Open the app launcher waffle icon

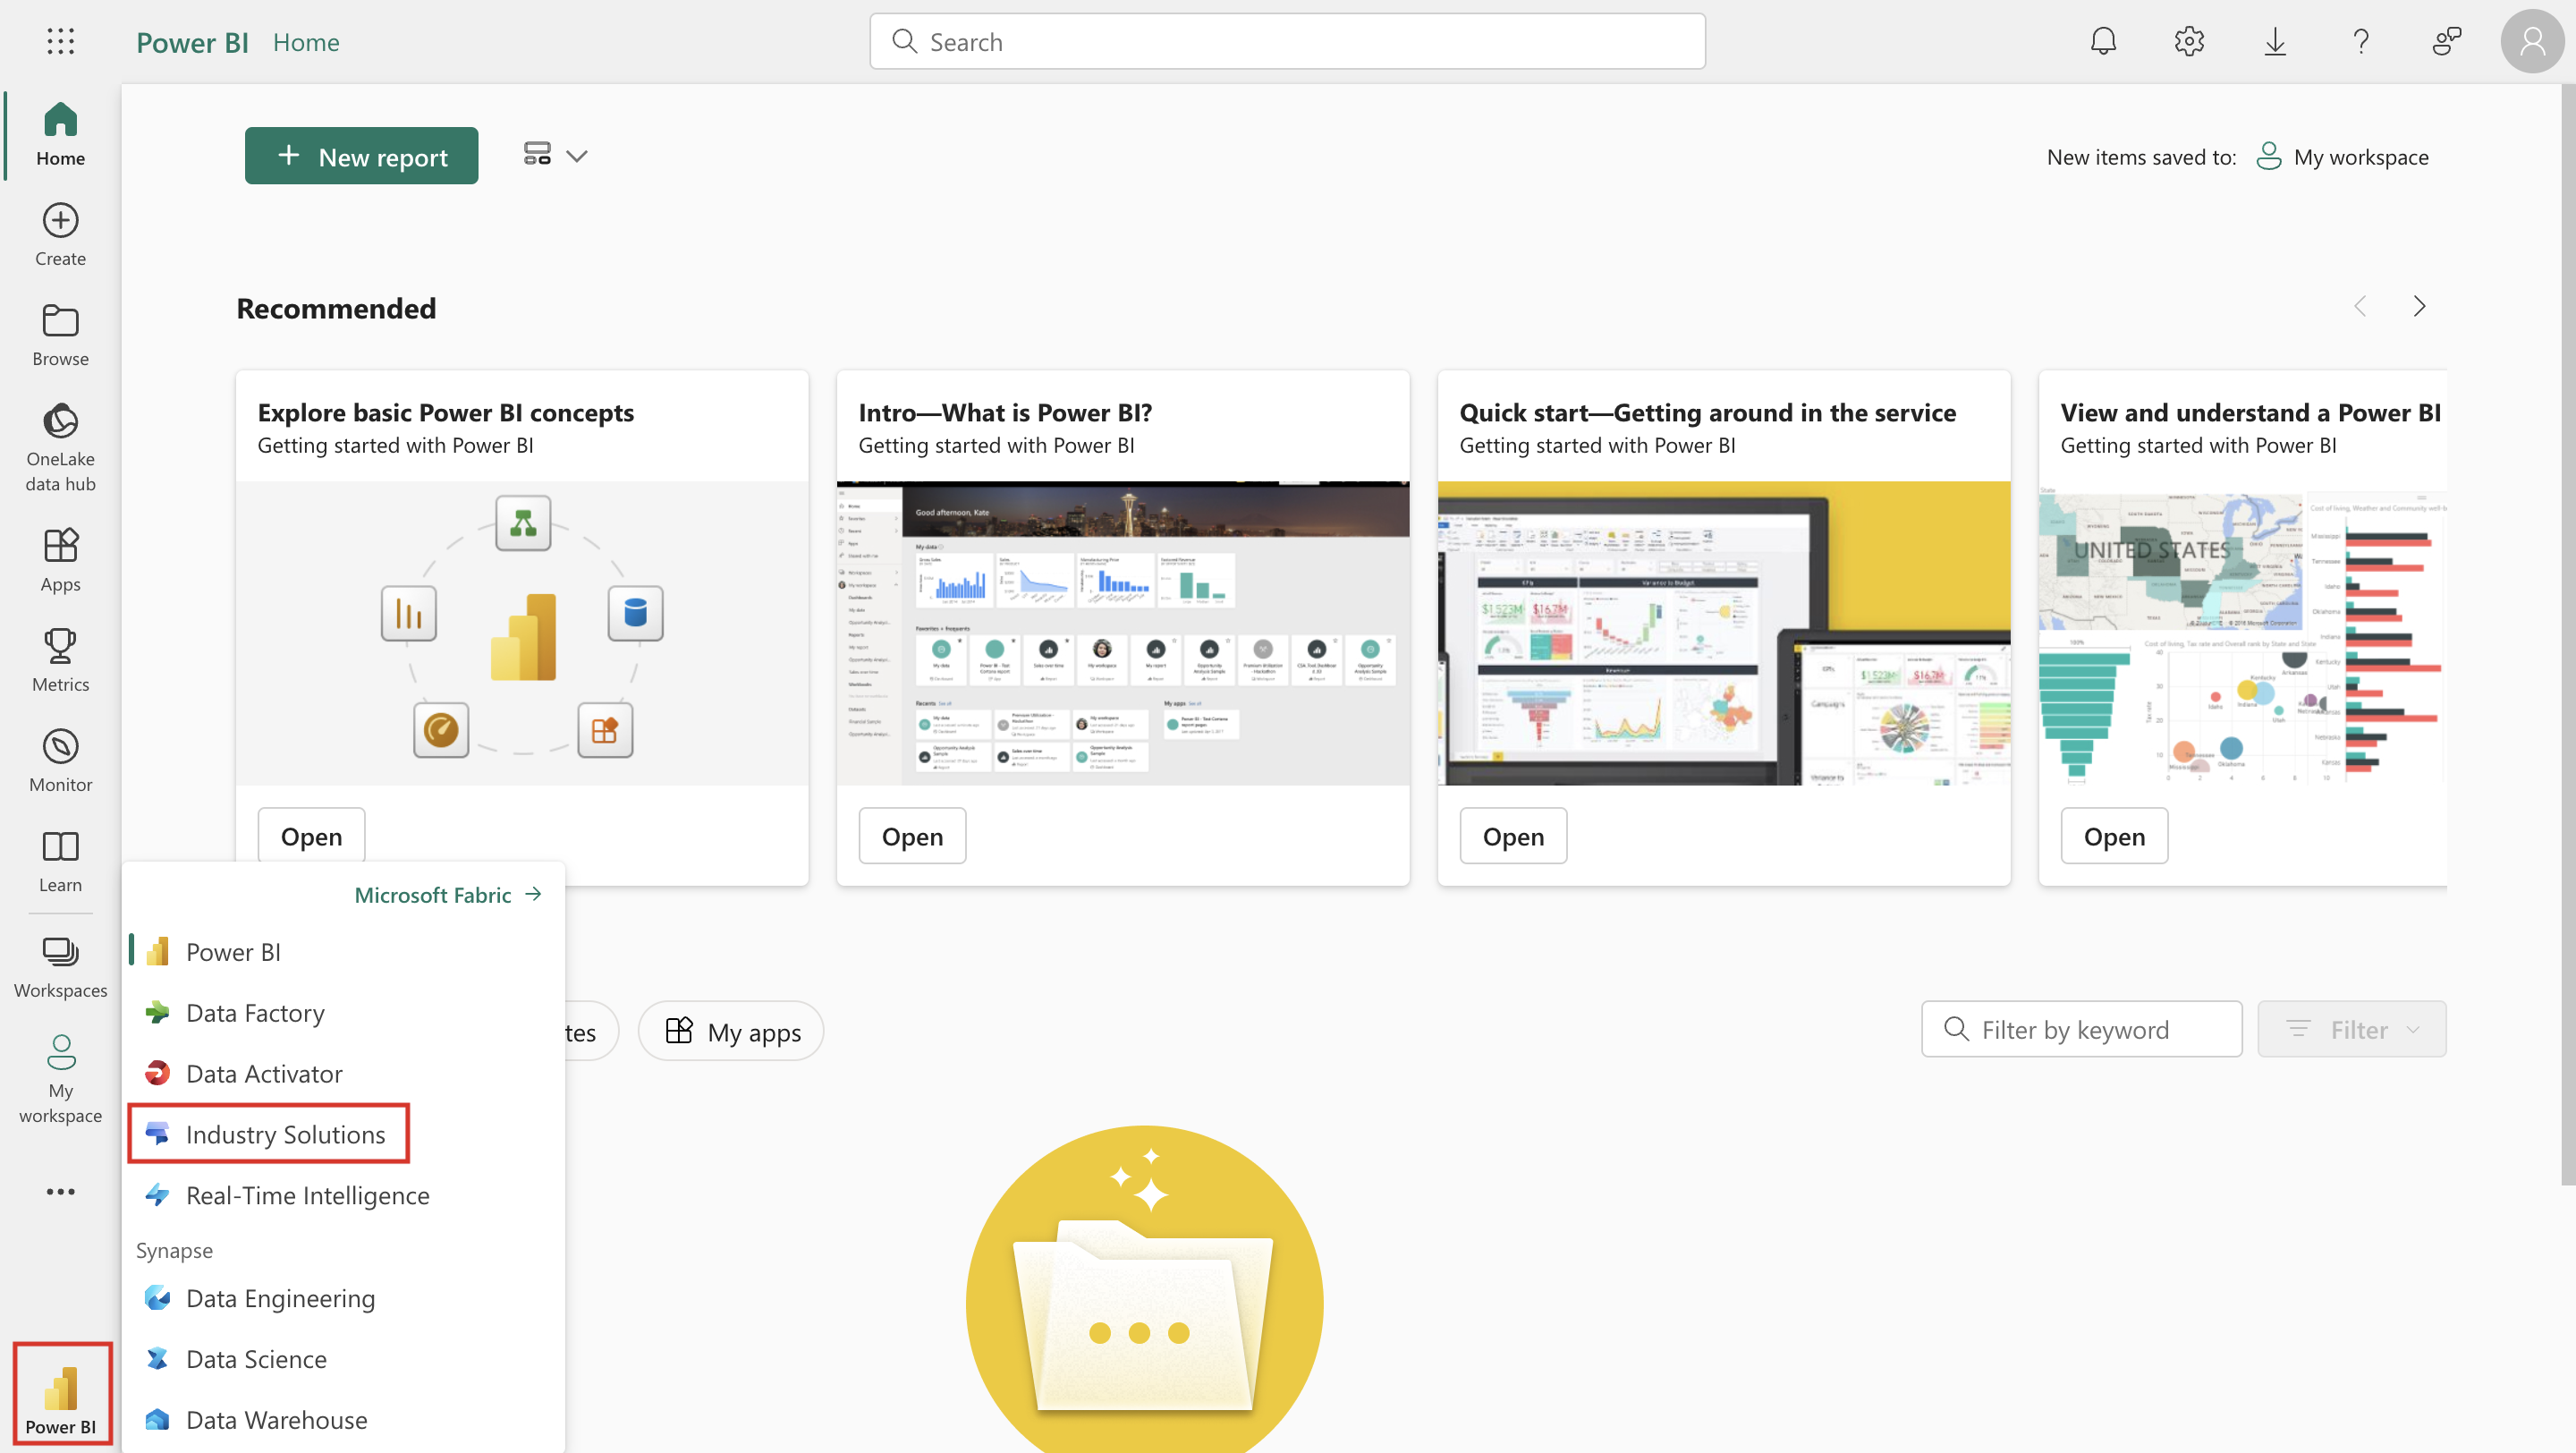click(x=60, y=41)
